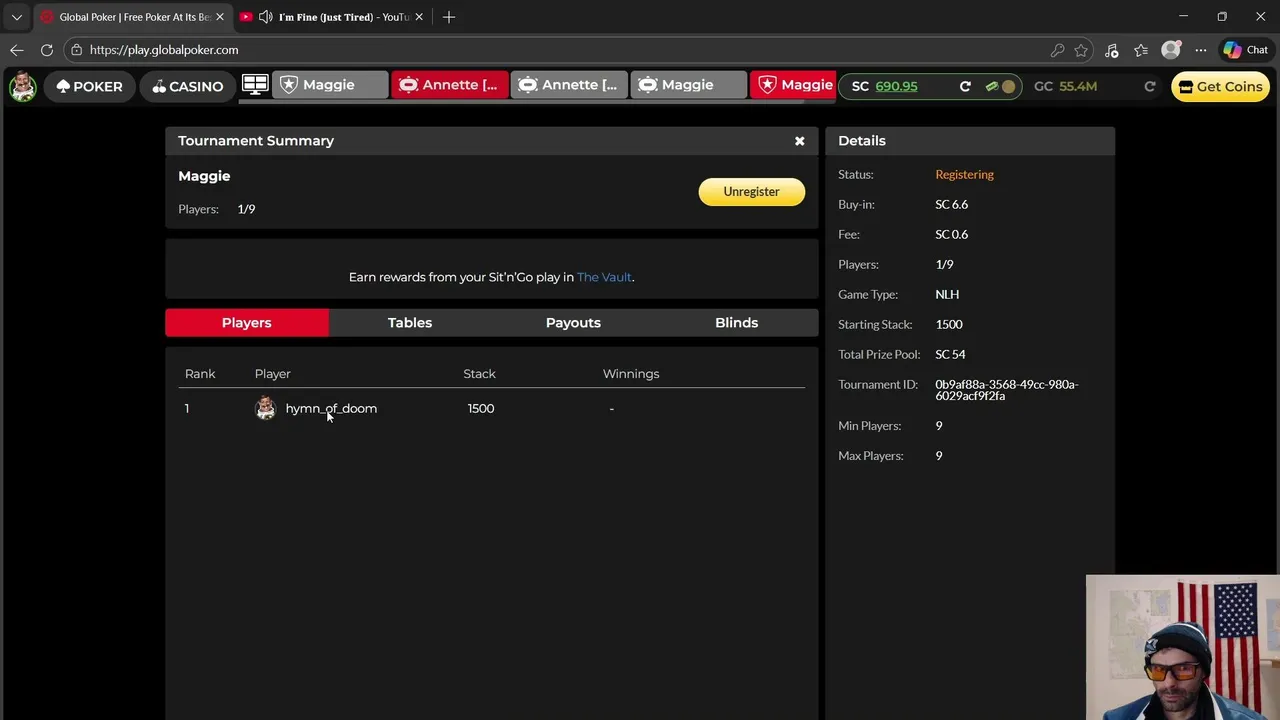Image resolution: width=1280 pixels, height=720 pixels.
Task: Close the Tournament Summary panel
Action: (800, 141)
